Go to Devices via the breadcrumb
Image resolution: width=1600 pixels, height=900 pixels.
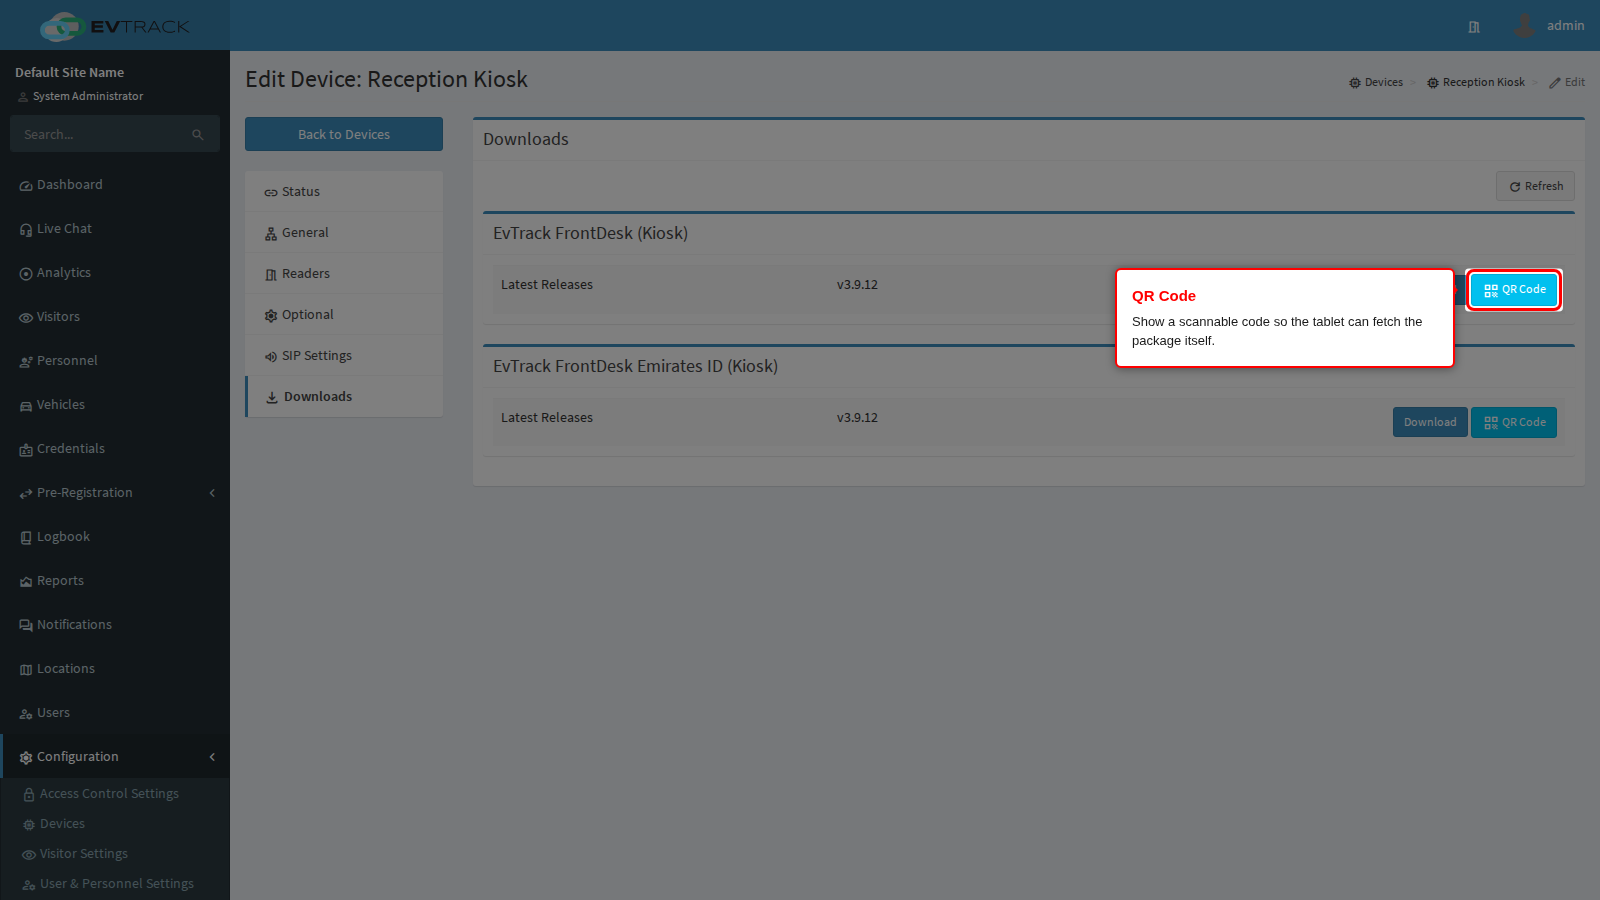coord(1376,82)
